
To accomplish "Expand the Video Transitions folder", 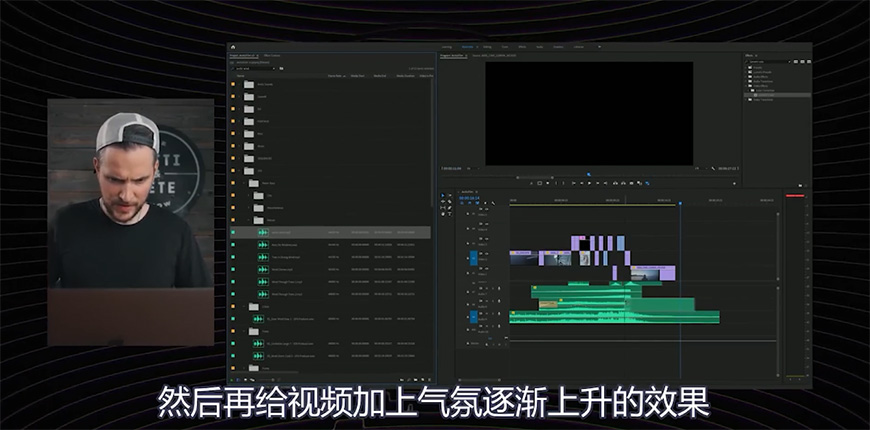I will 746,99.
